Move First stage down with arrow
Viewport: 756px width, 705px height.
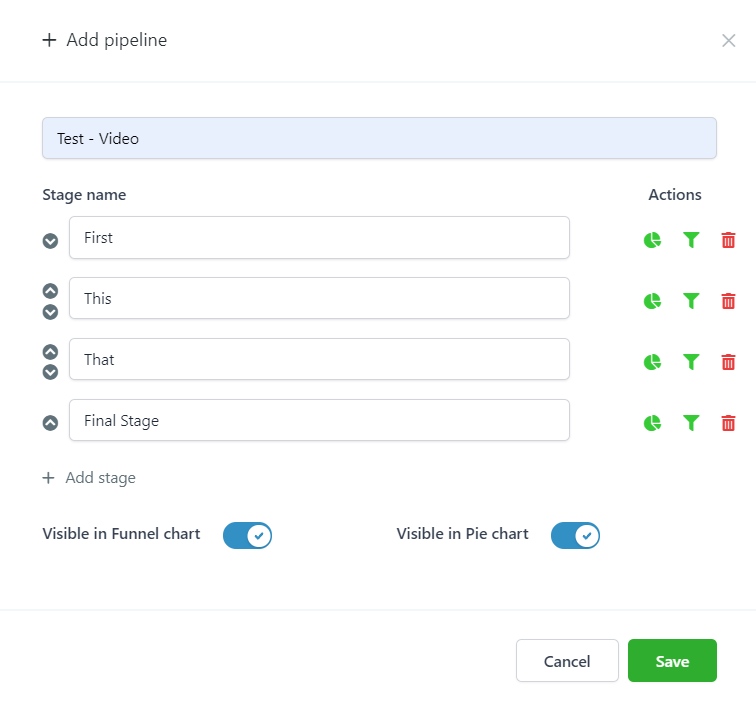point(50,241)
